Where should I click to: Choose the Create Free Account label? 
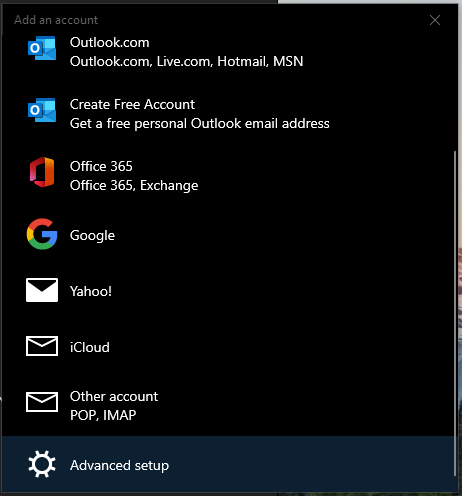132,104
